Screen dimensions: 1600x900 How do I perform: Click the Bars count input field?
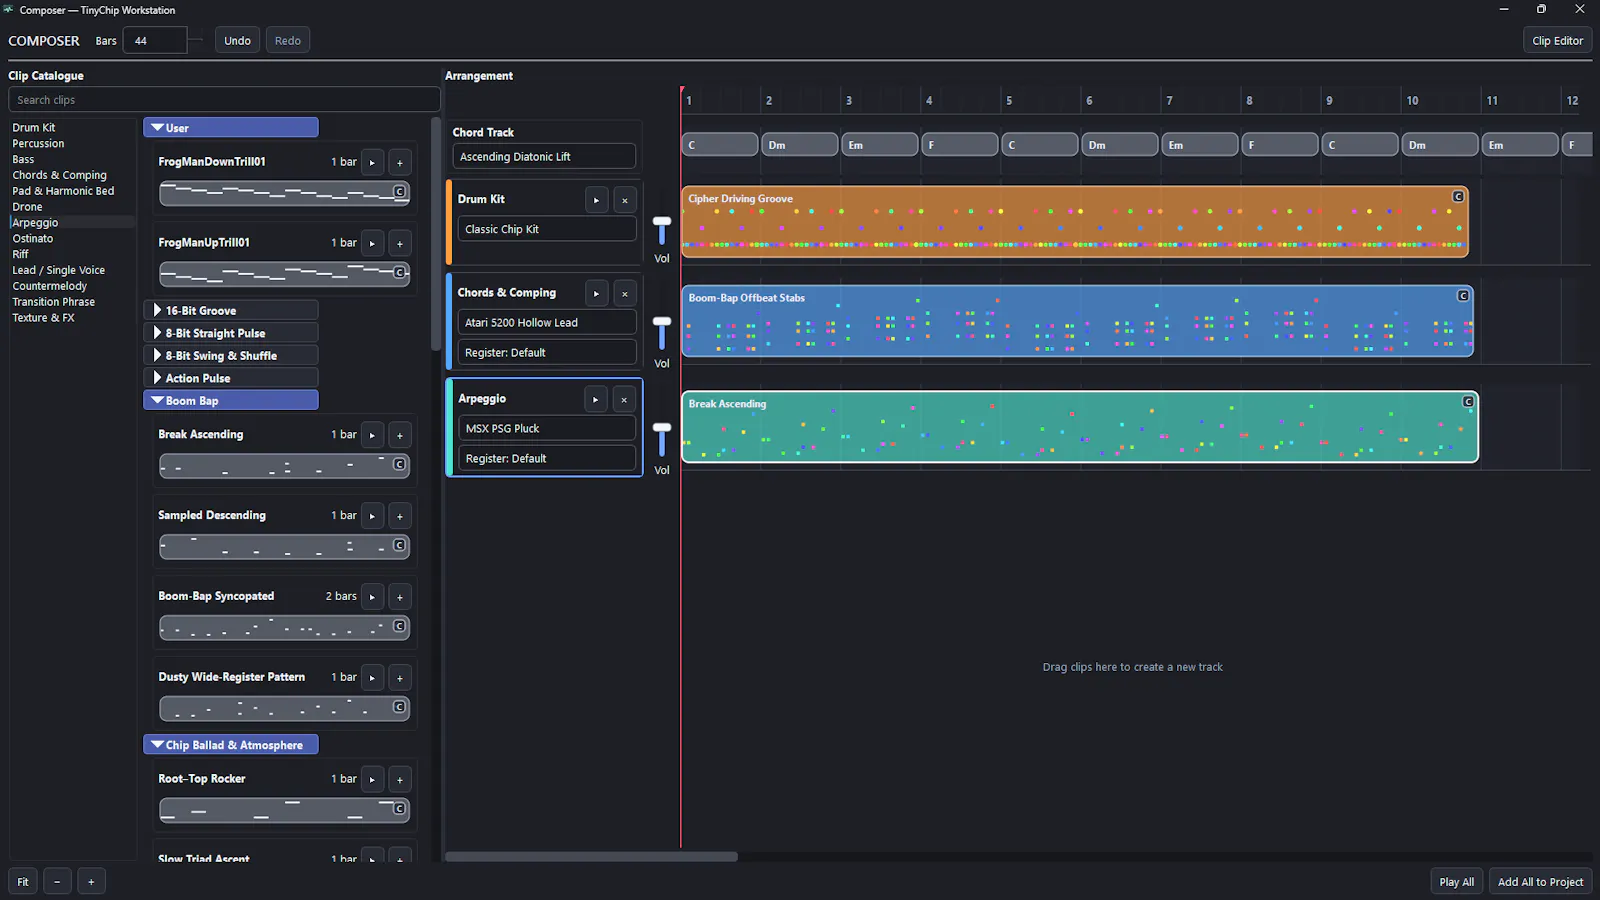click(x=155, y=41)
